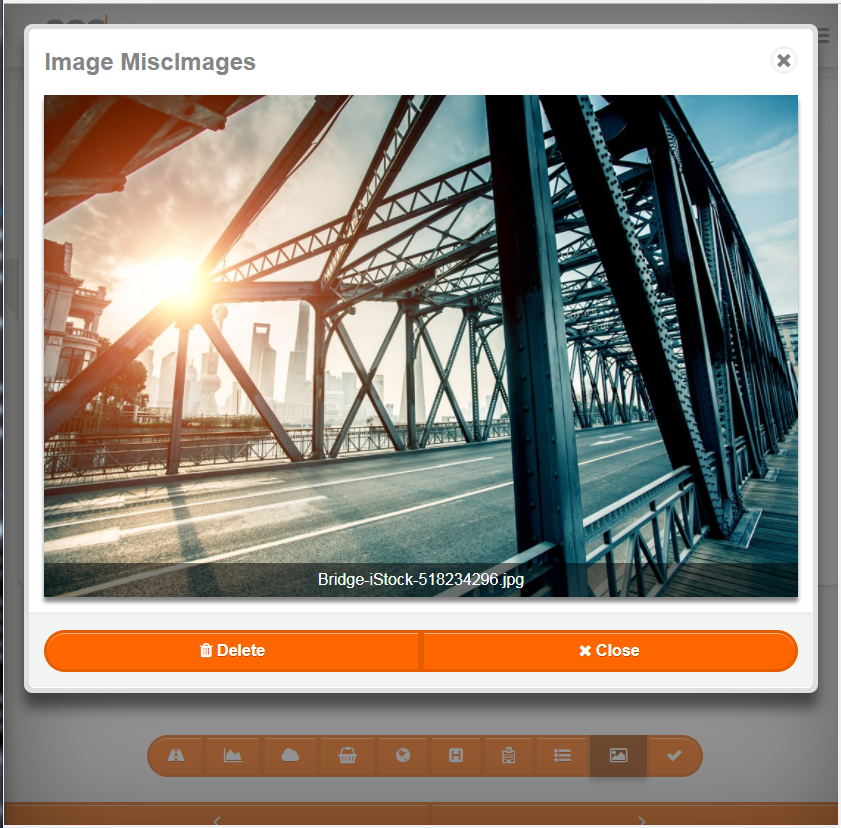Click the Image MiscImages dialog title
841x828 pixels.
[x=150, y=62]
